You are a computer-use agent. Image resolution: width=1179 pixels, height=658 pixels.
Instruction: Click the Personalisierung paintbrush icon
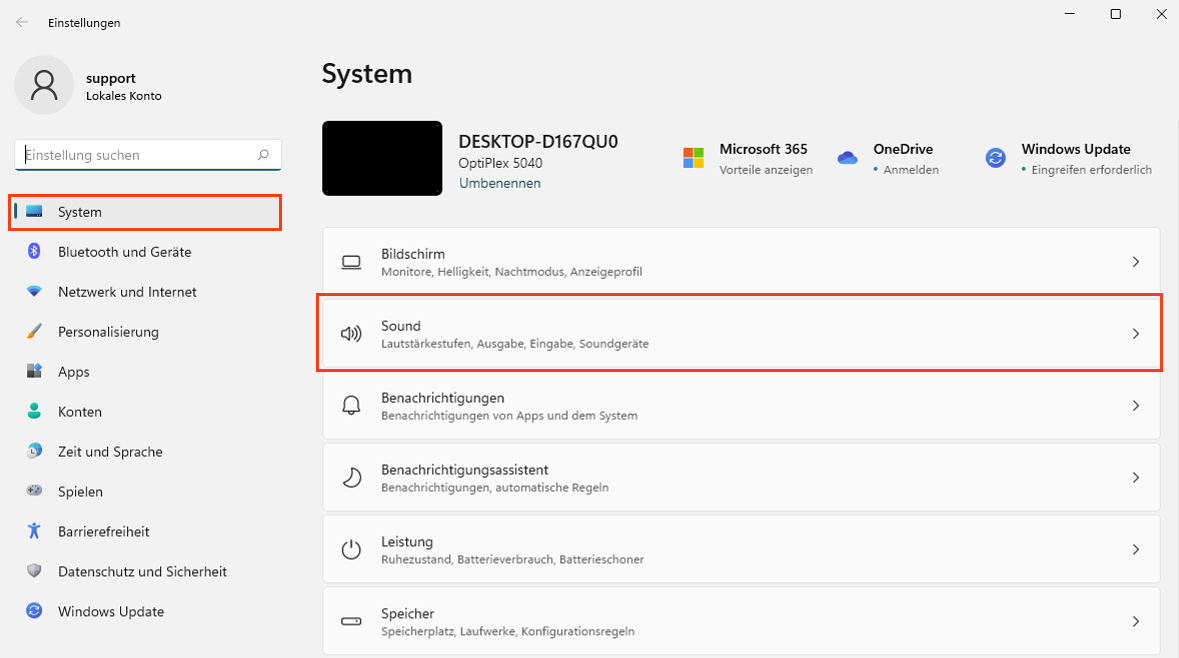[x=35, y=332]
